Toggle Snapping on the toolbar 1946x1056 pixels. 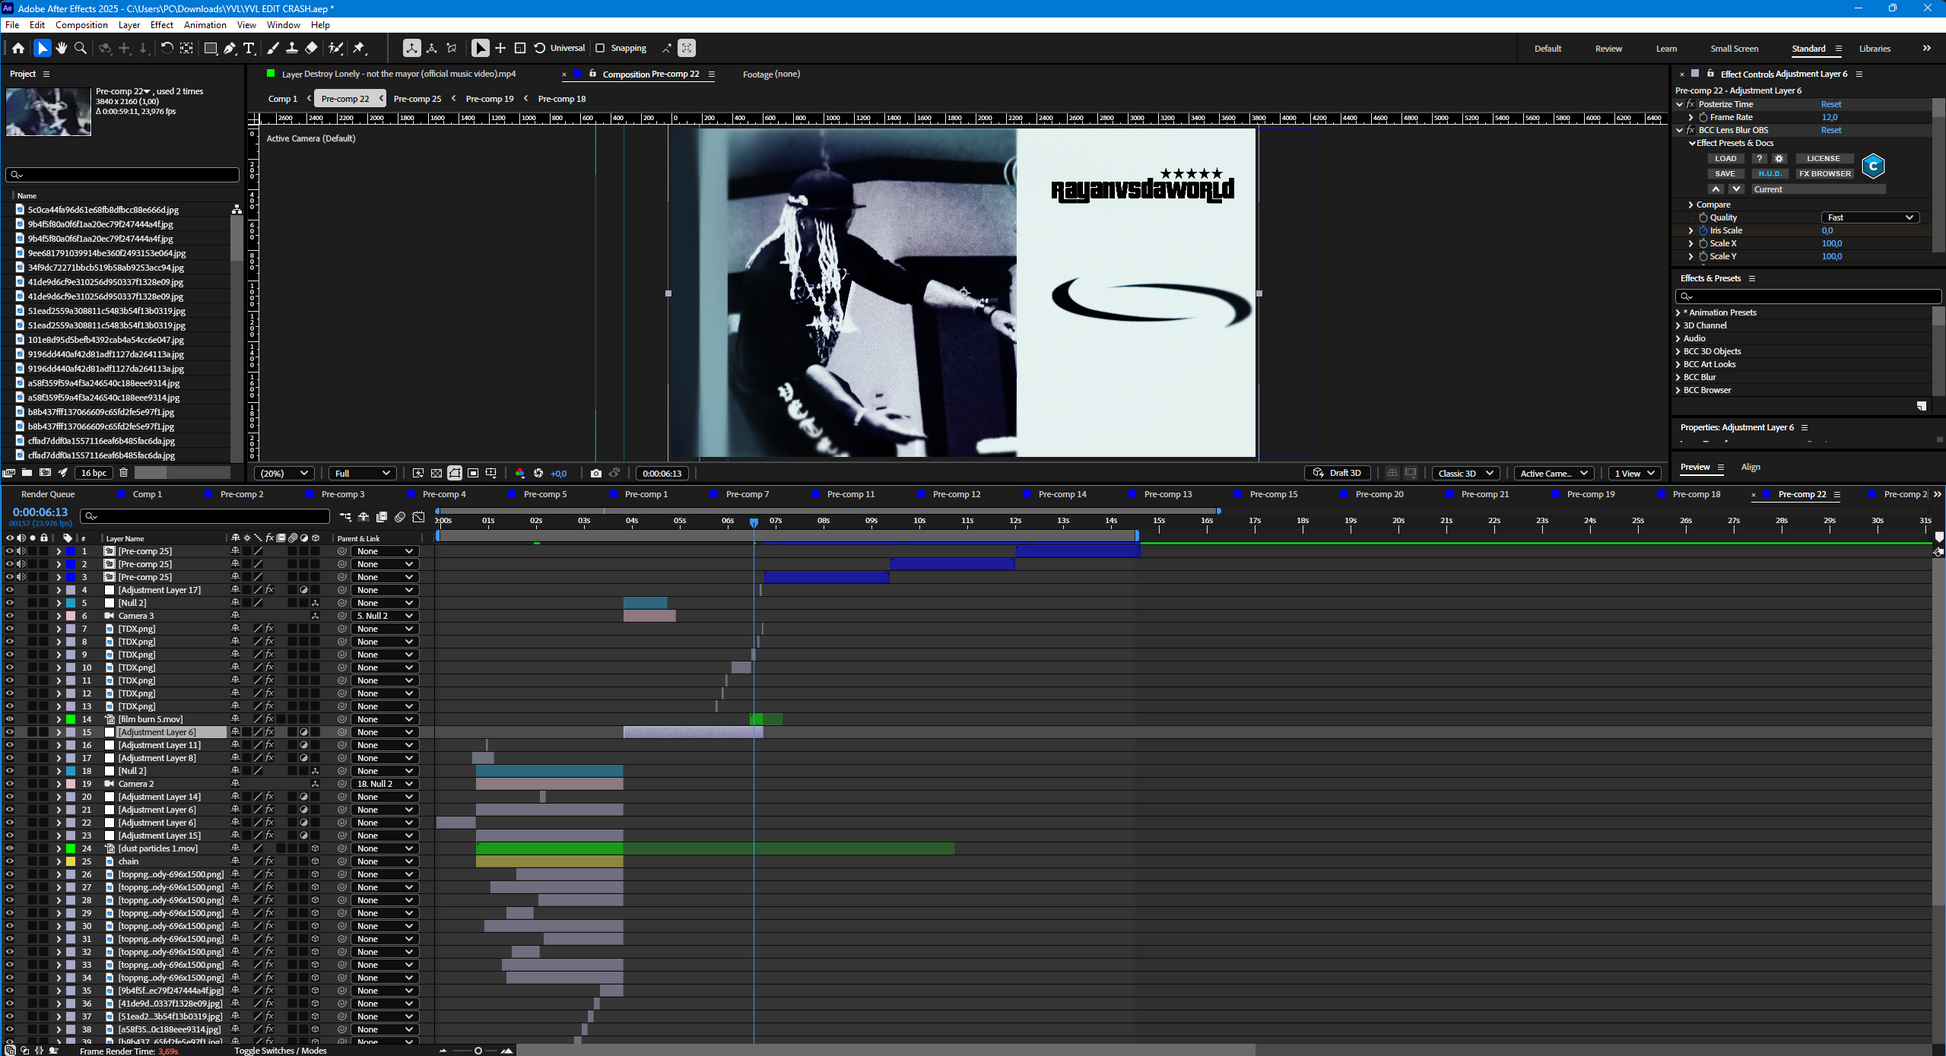tap(601, 47)
